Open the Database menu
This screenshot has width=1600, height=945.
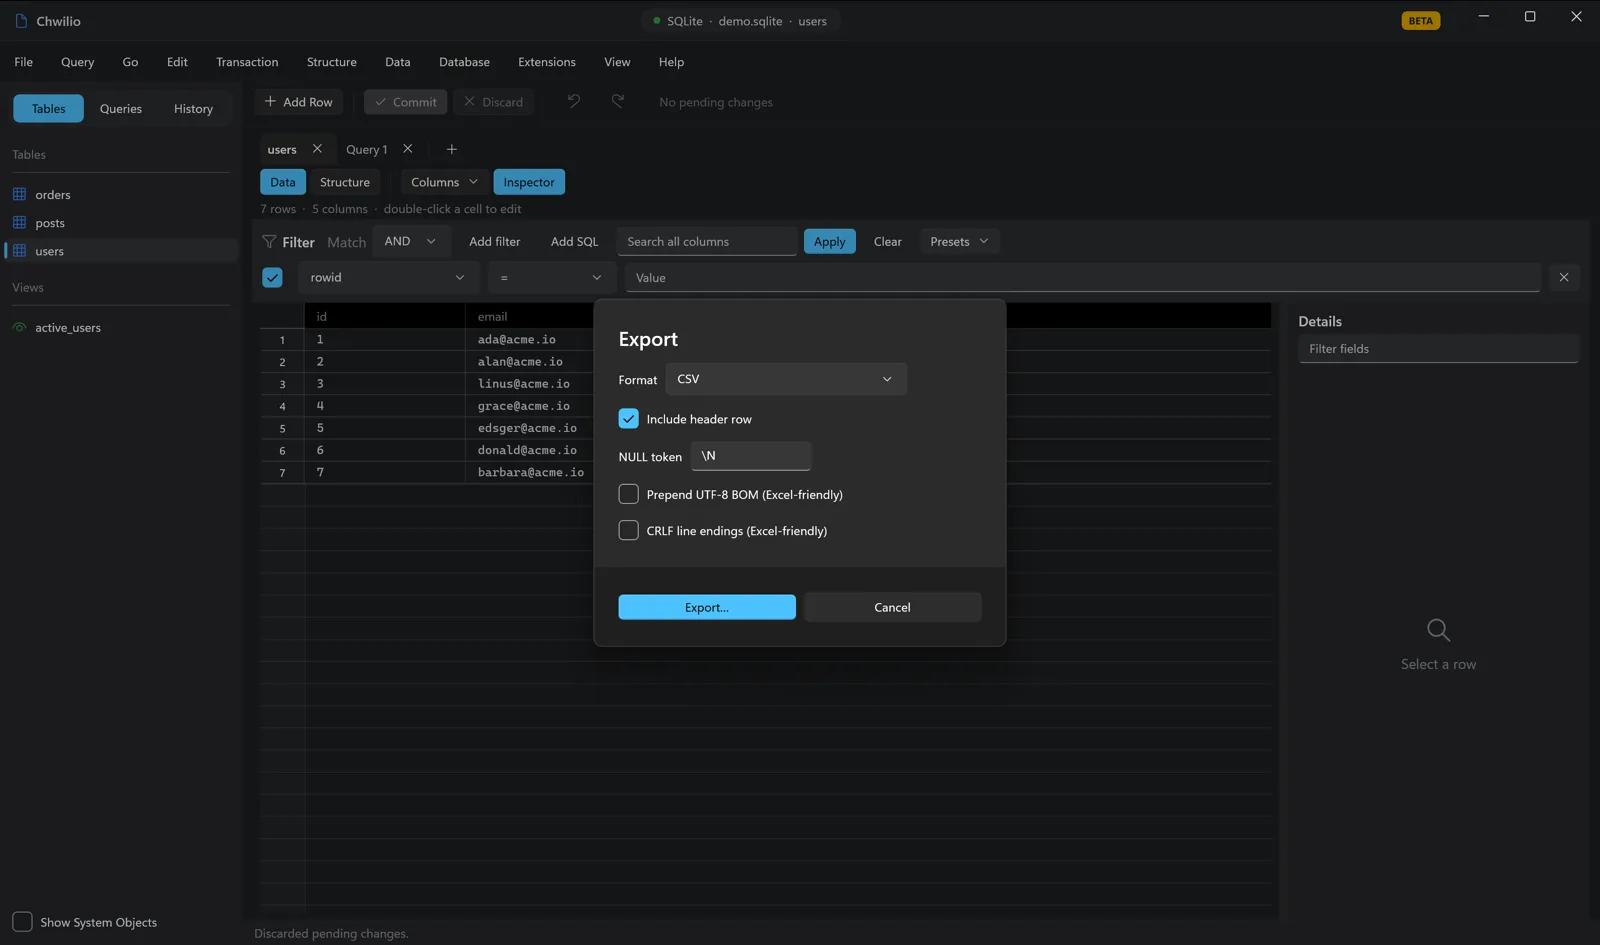pos(464,62)
